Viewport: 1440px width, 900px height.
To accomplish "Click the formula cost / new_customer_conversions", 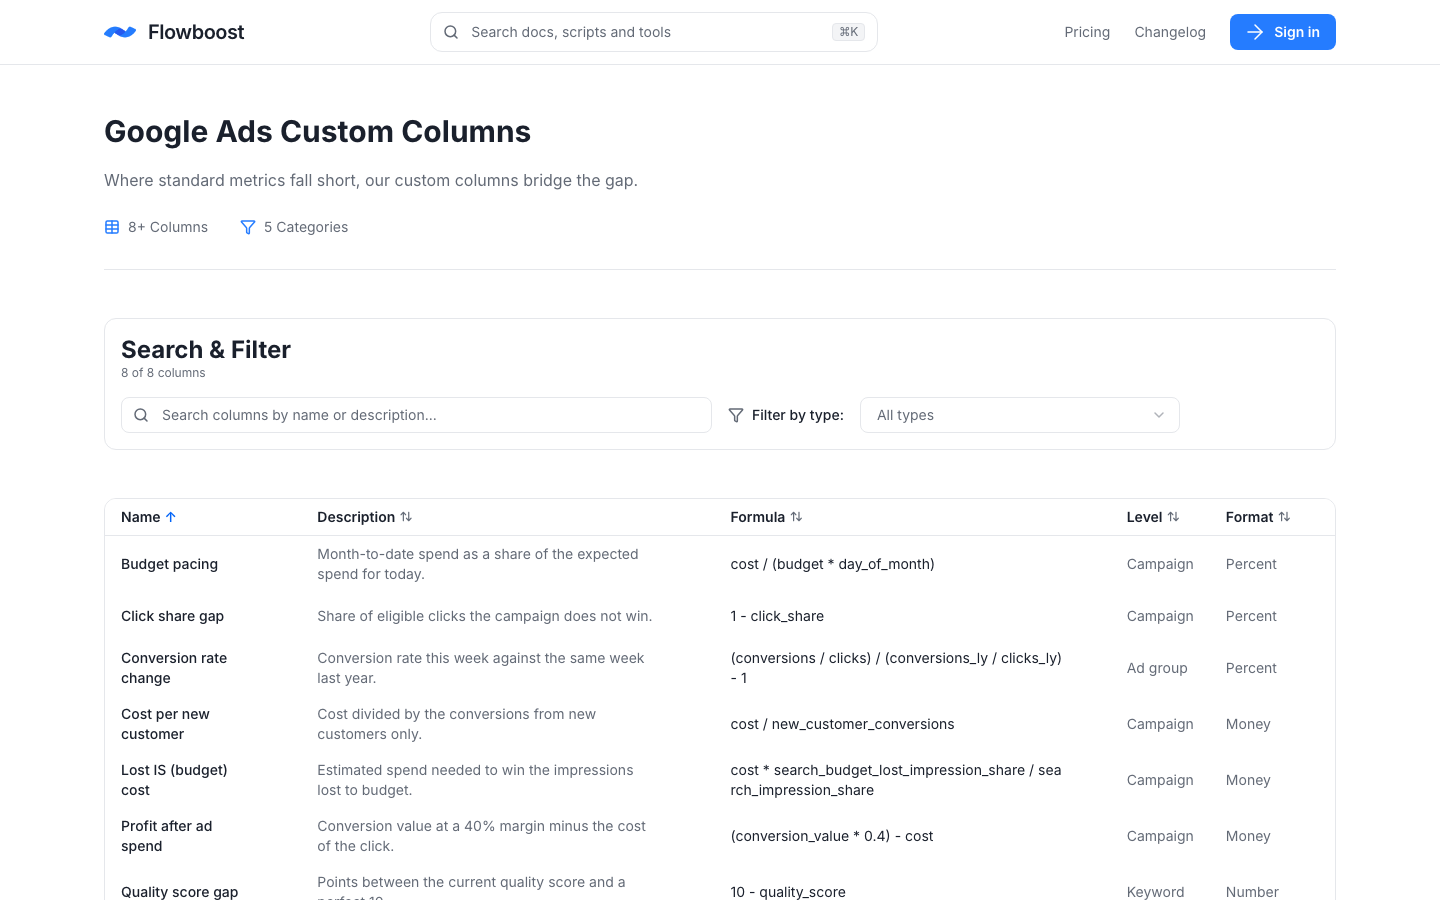I will coord(842,724).
